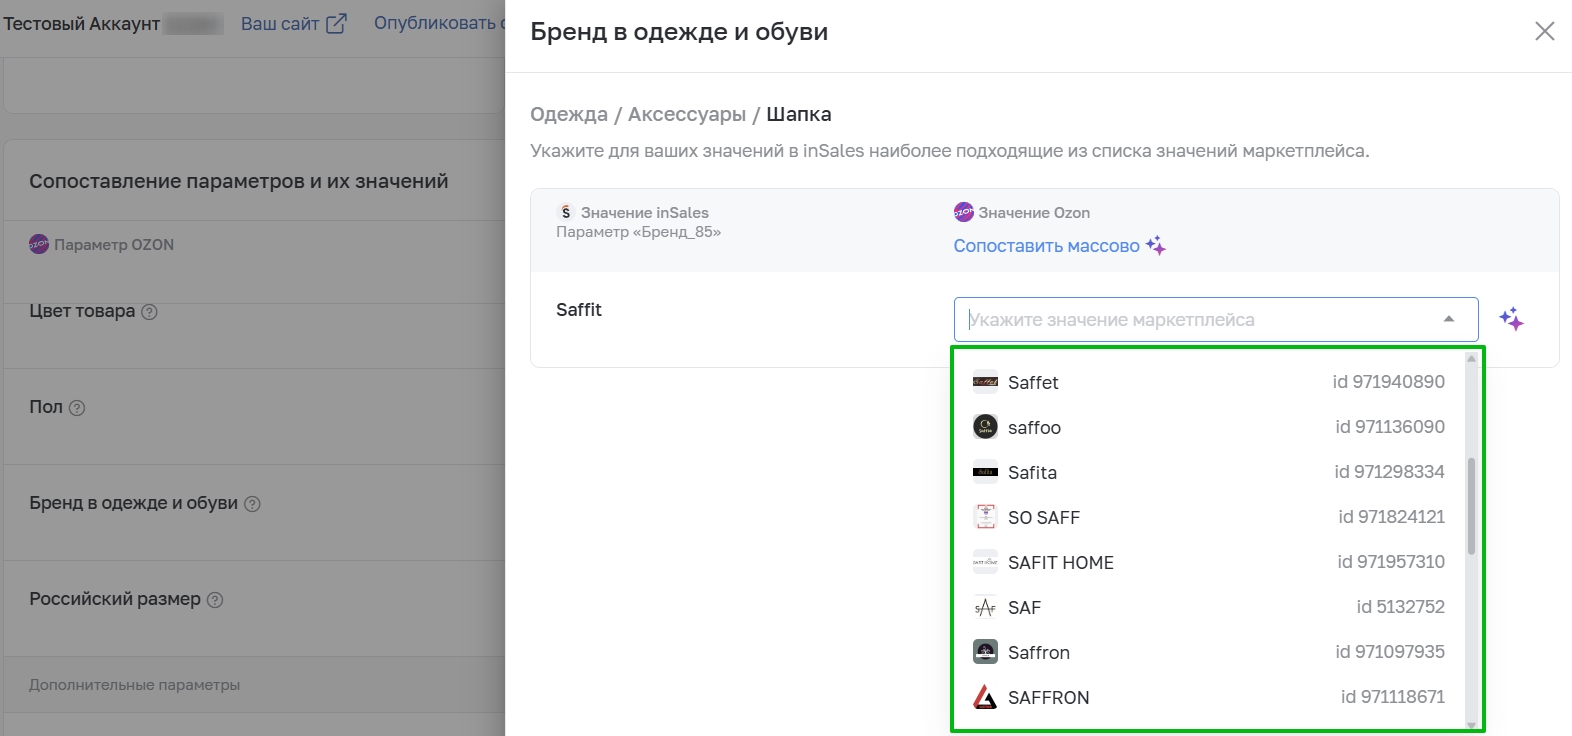
Task: Click the SAFIT HOME brand logo icon
Action: click(x=985, y=562)
